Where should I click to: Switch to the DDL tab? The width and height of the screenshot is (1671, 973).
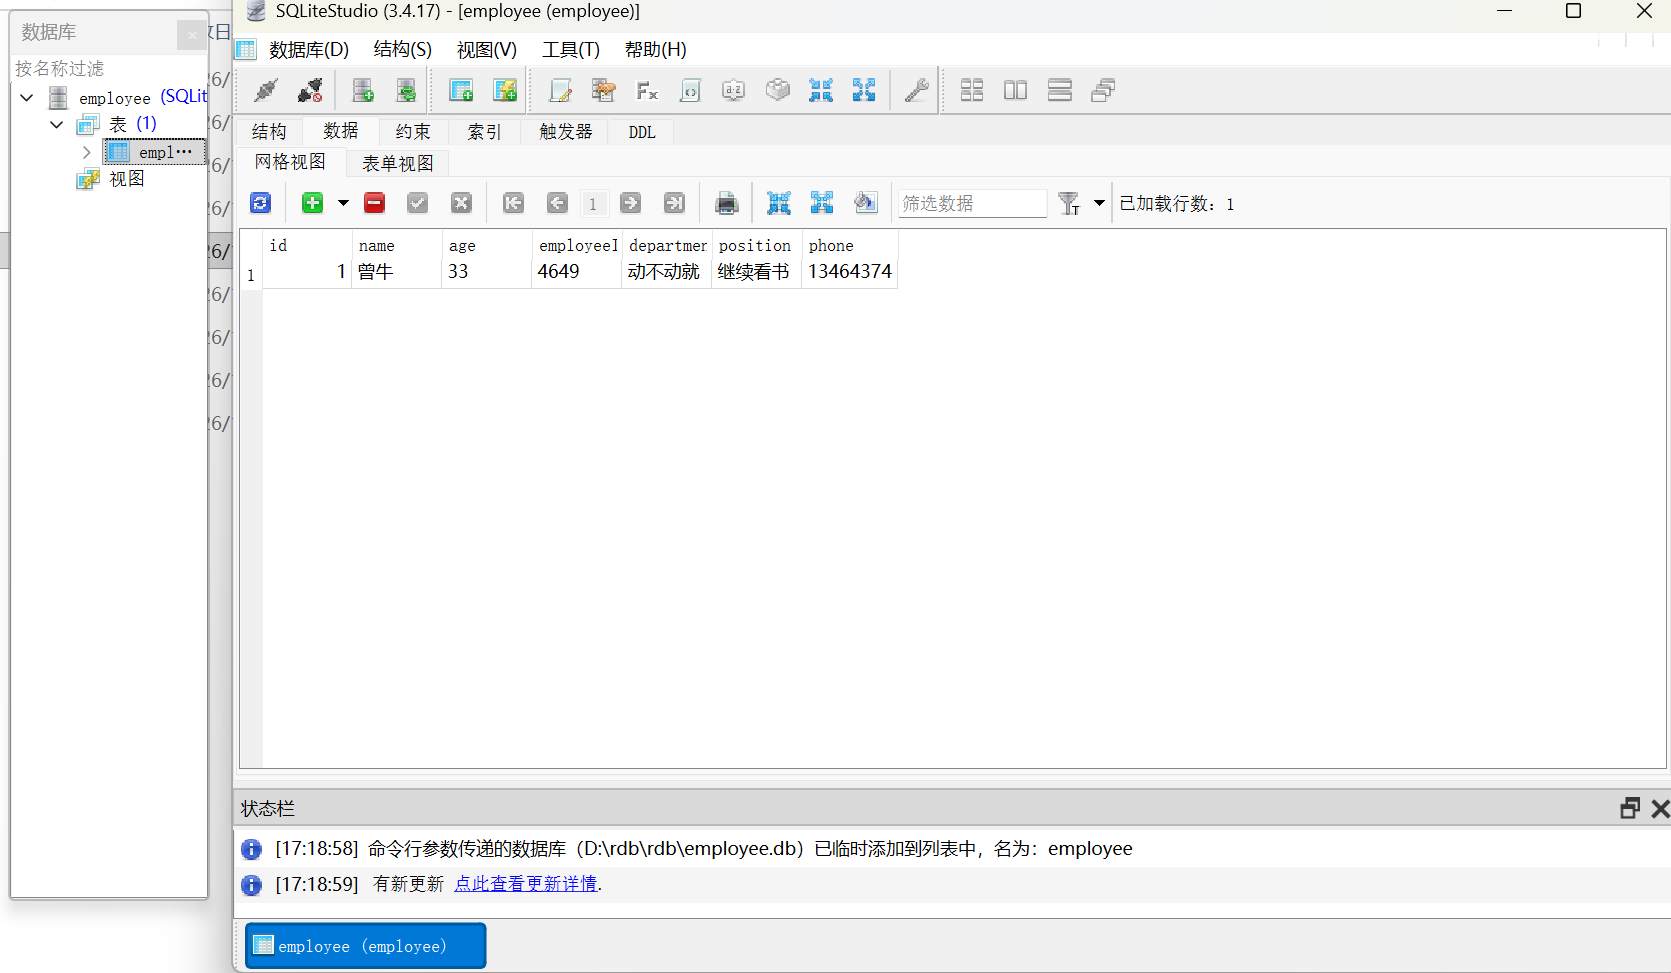point(642,132)
